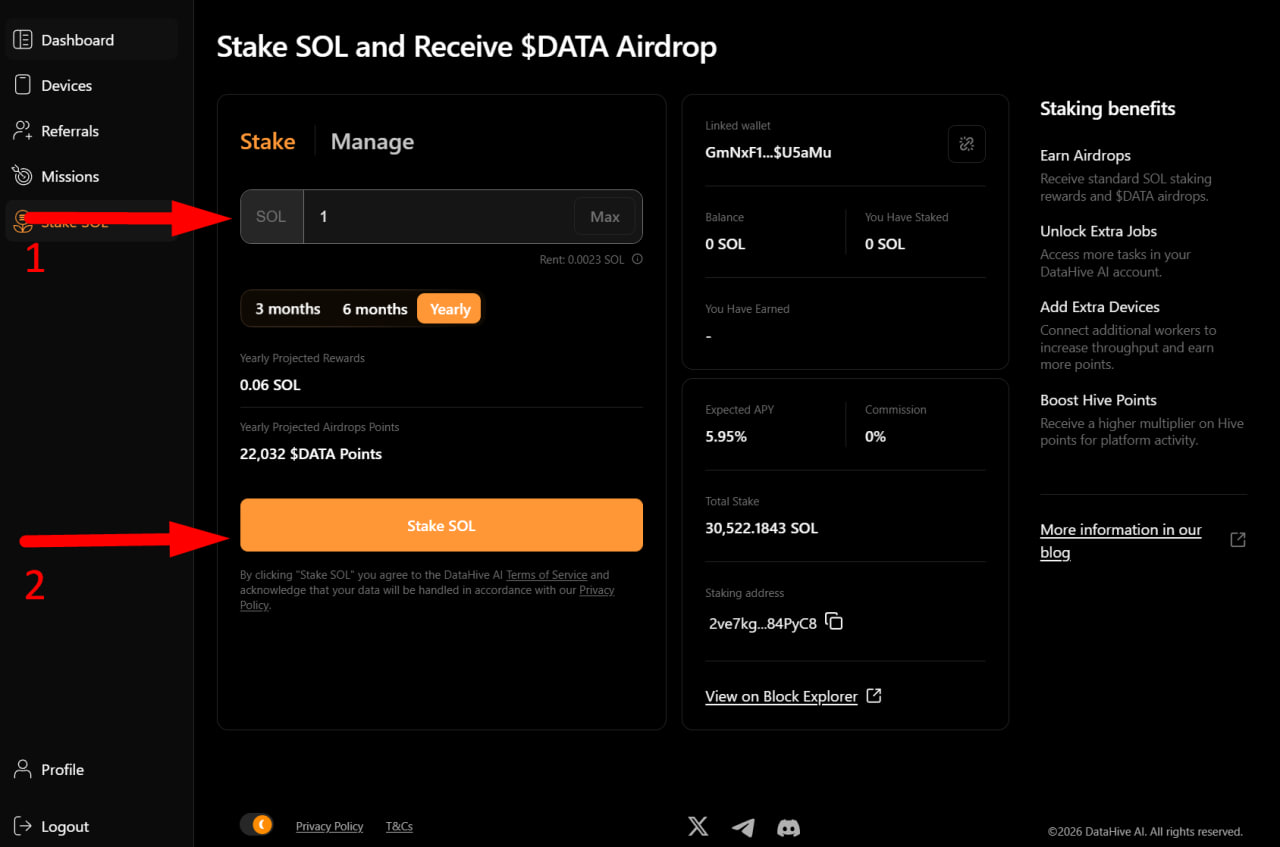
Task: Open the Discord social icon
Action: point(789,827)
